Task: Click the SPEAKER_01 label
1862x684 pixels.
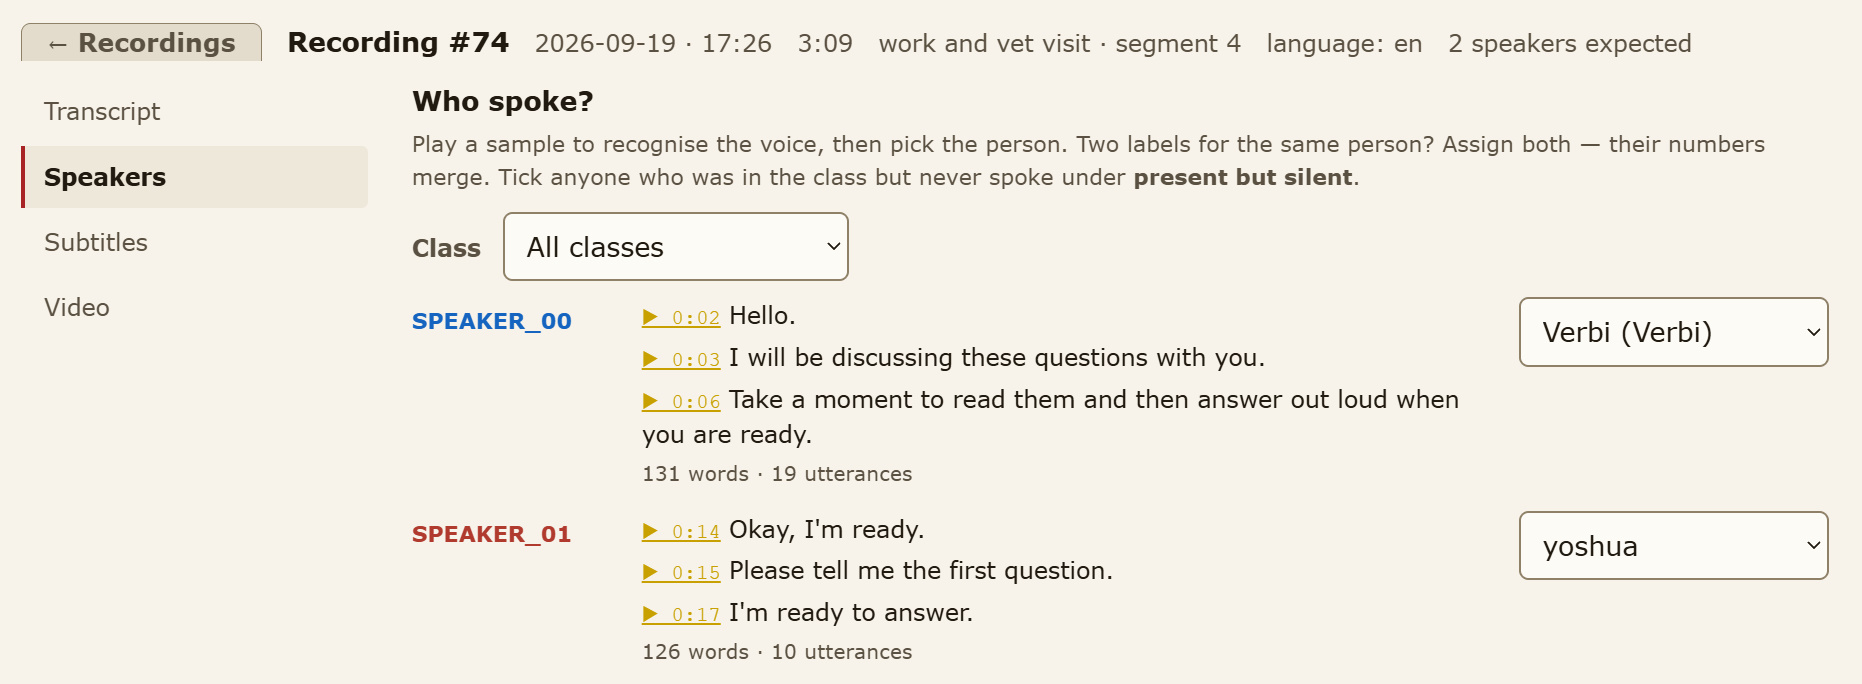Action: pyautogui.click(x=492, y=534)
